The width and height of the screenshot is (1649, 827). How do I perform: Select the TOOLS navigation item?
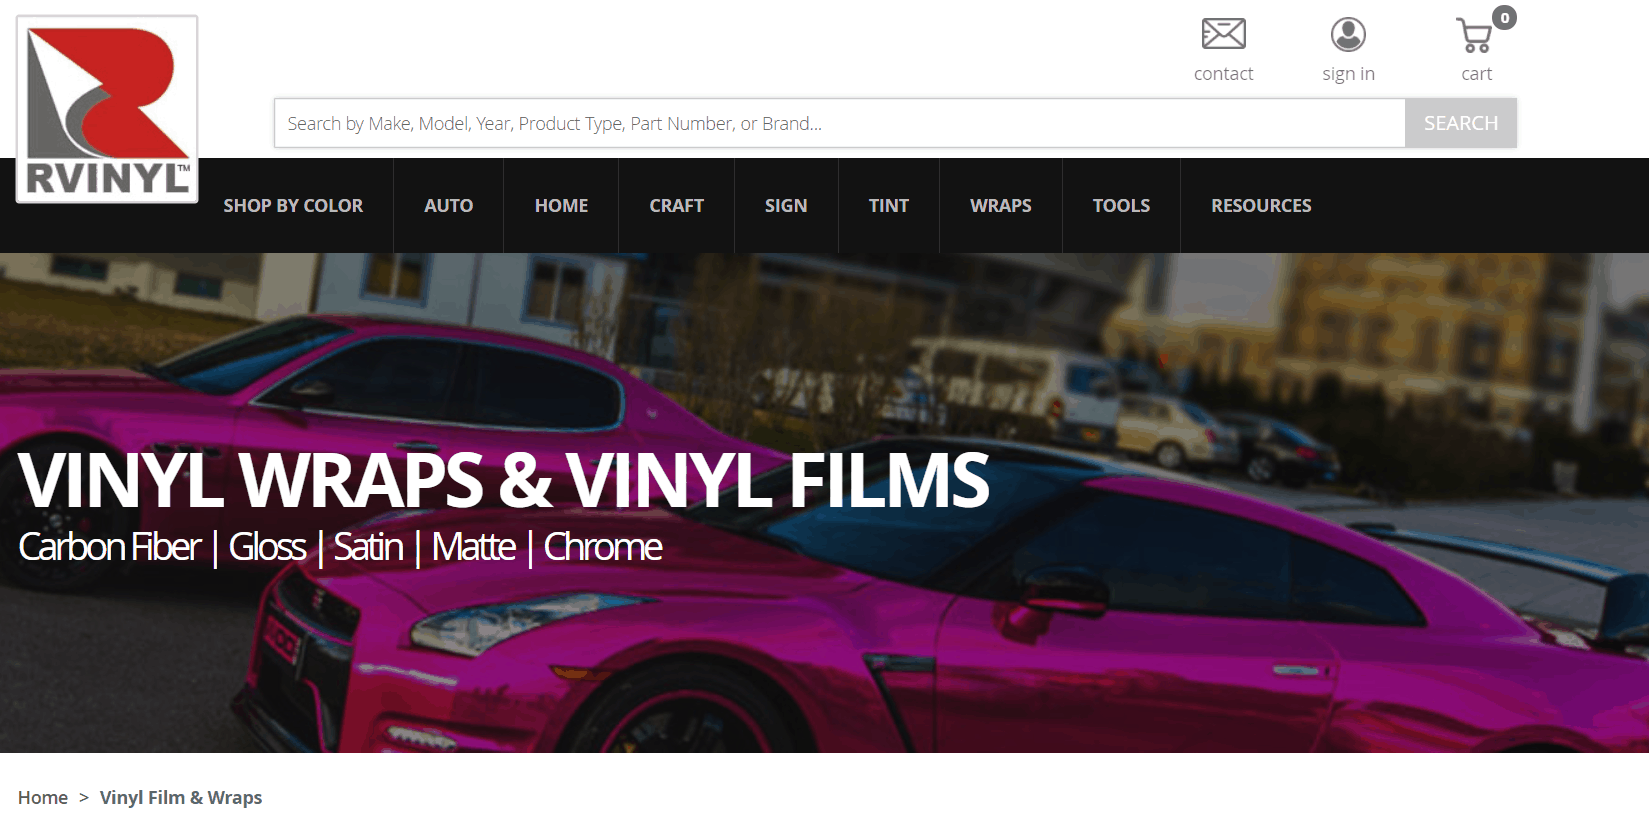[1121, 205]
